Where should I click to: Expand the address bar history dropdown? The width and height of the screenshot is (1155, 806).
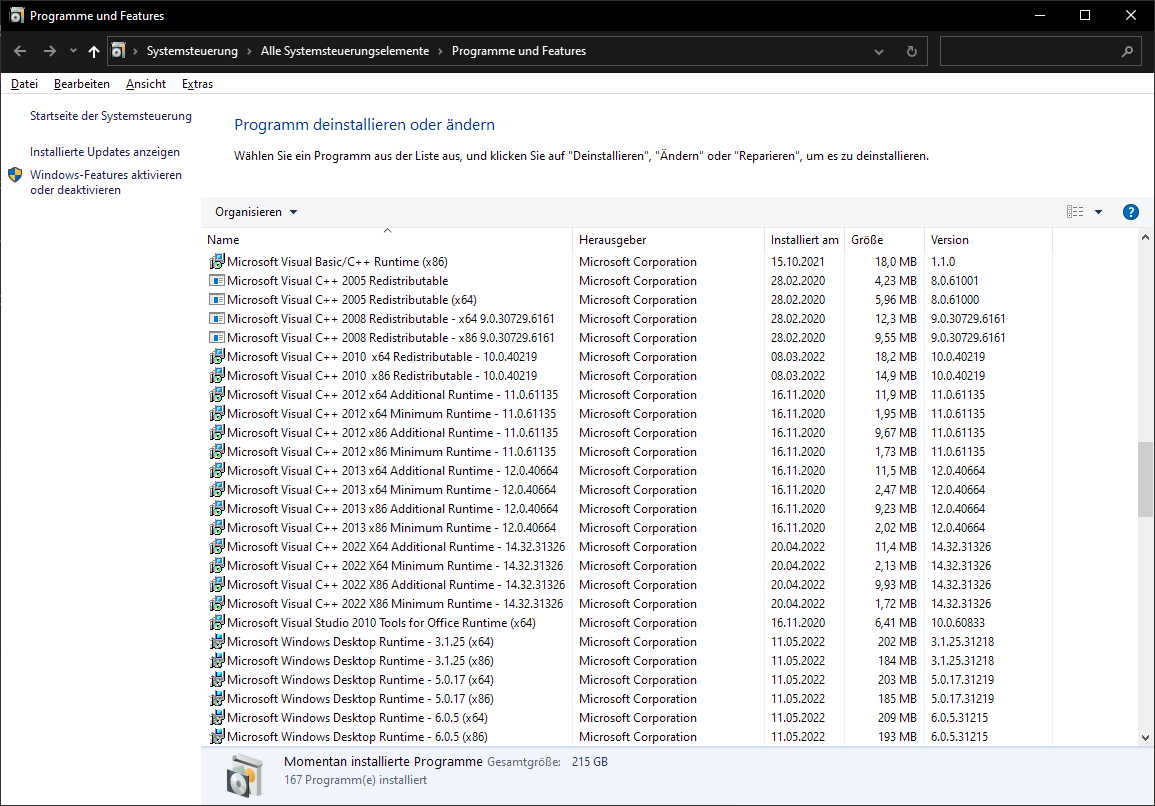[879, 52]
